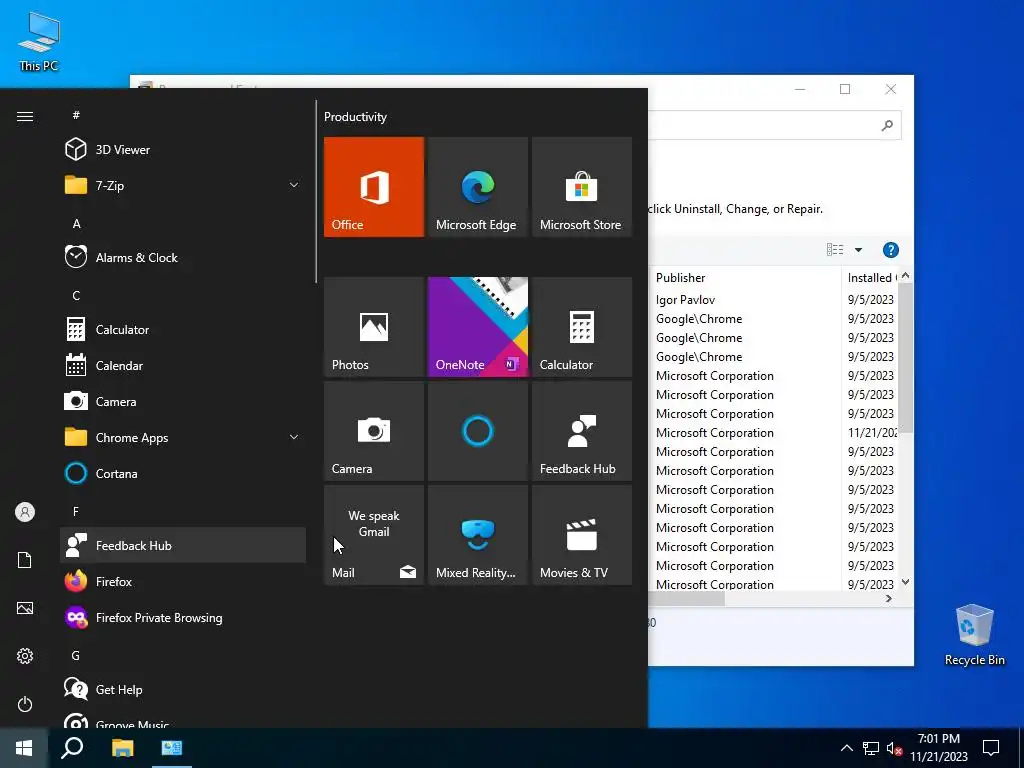Open the Pictures icon in the Start sidebar

click(x=25, y=608)
